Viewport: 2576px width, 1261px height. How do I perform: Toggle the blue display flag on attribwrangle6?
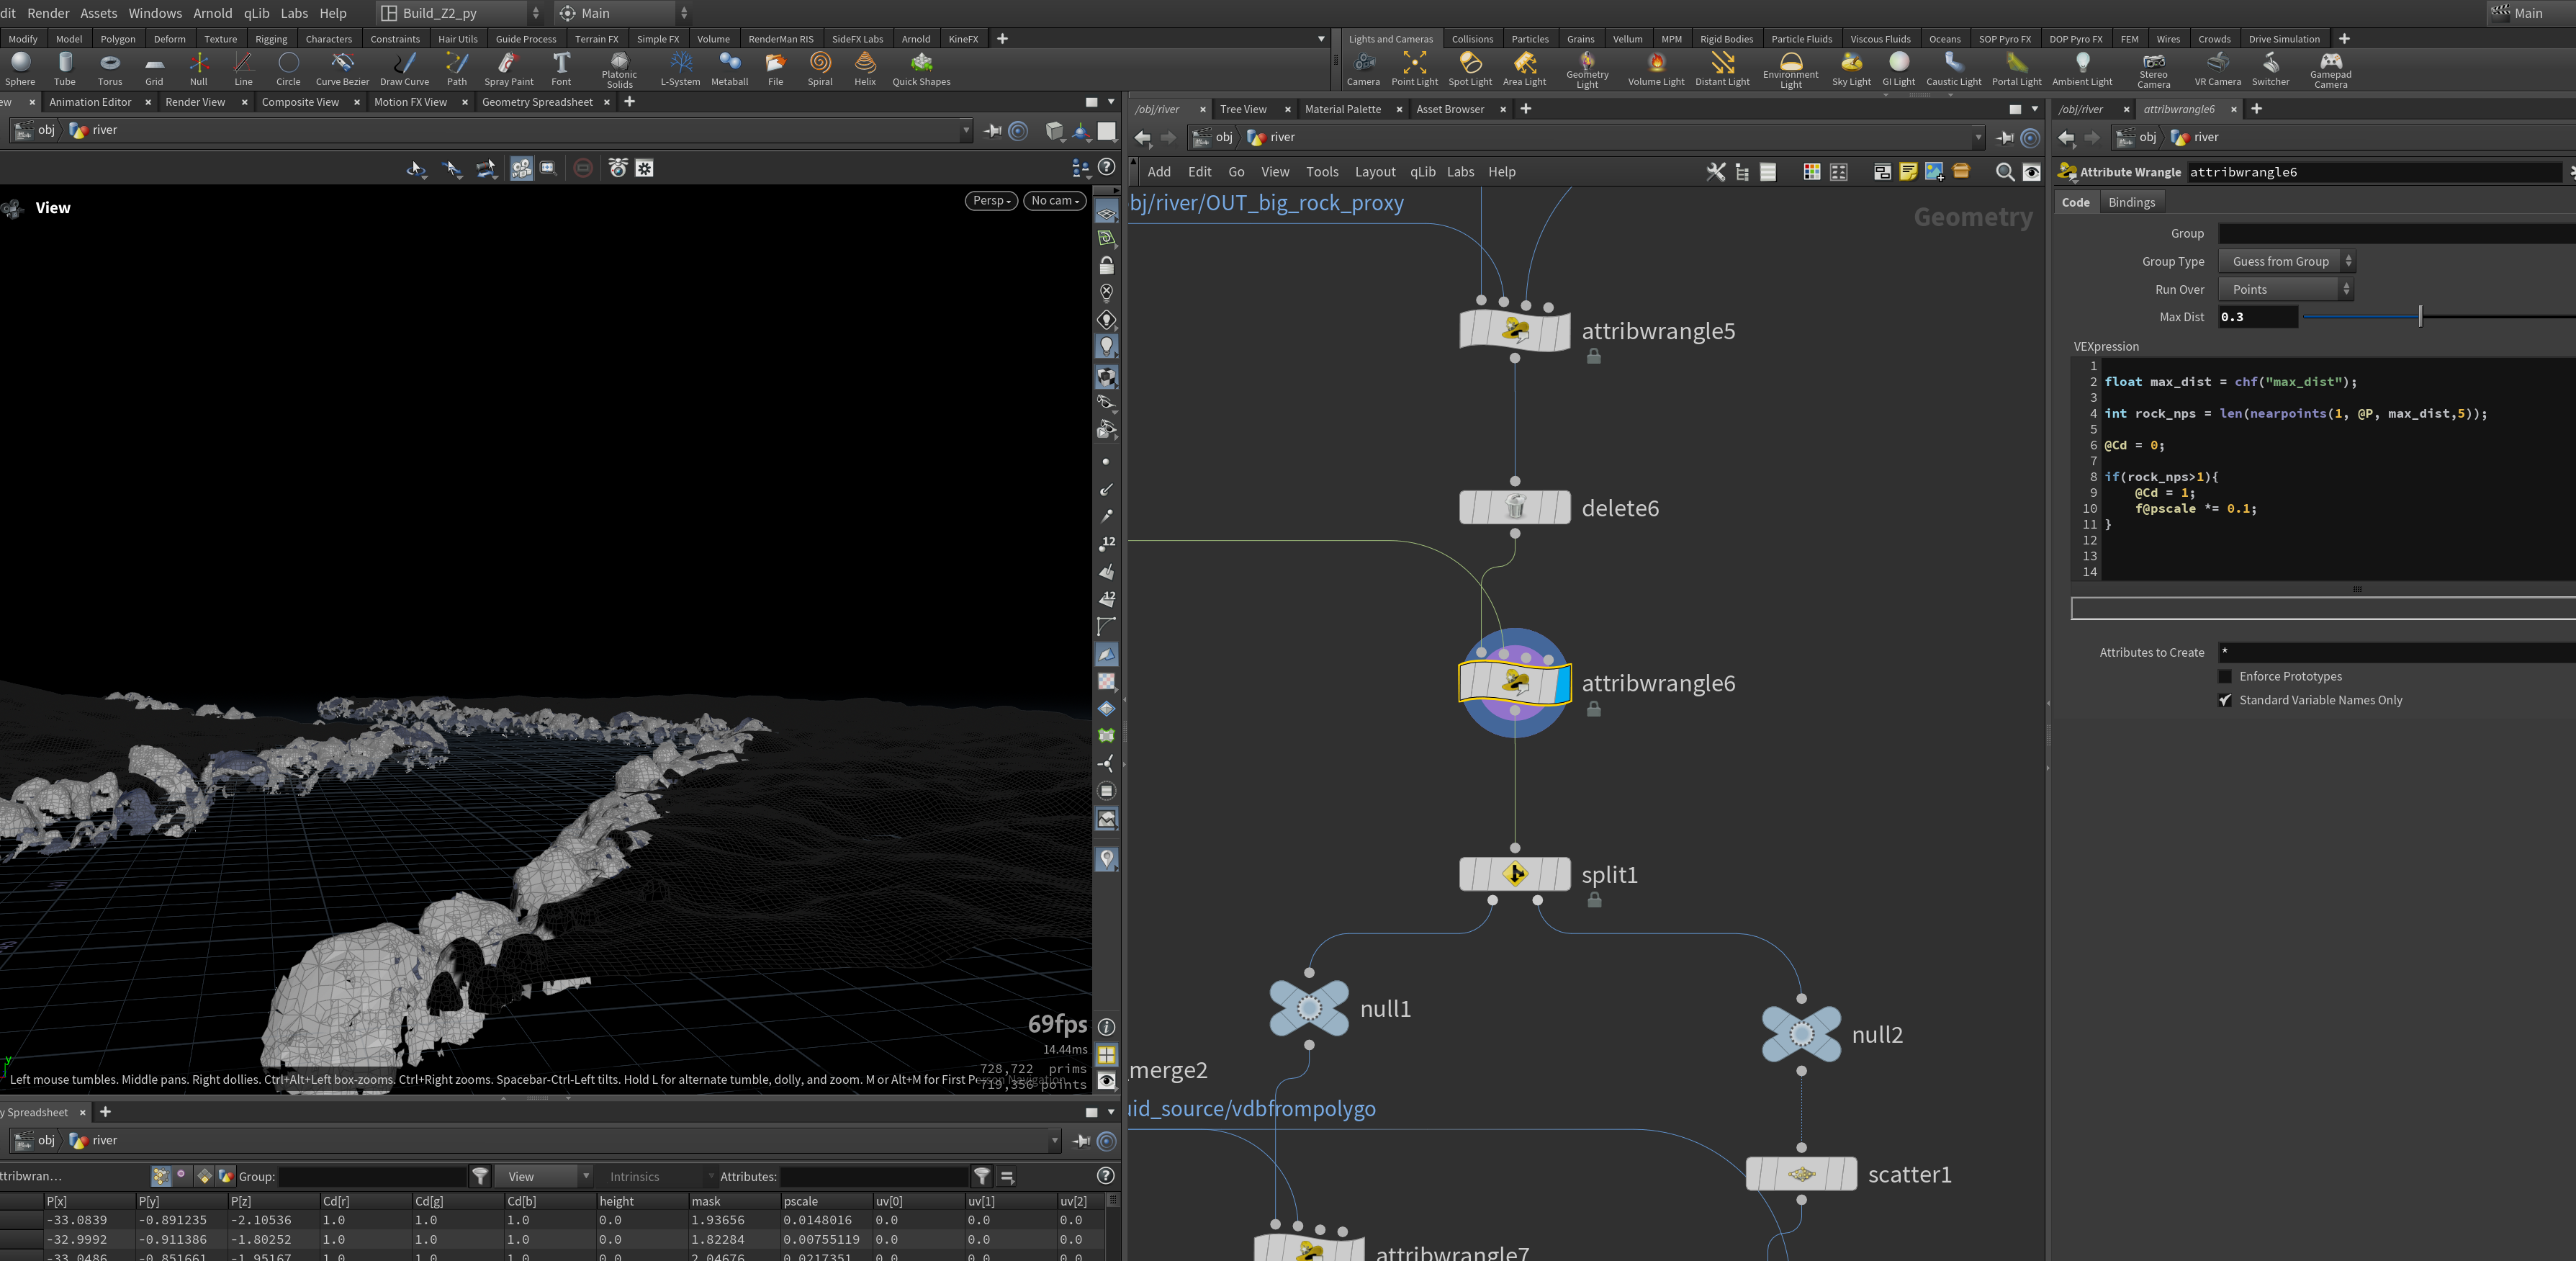1562,684
